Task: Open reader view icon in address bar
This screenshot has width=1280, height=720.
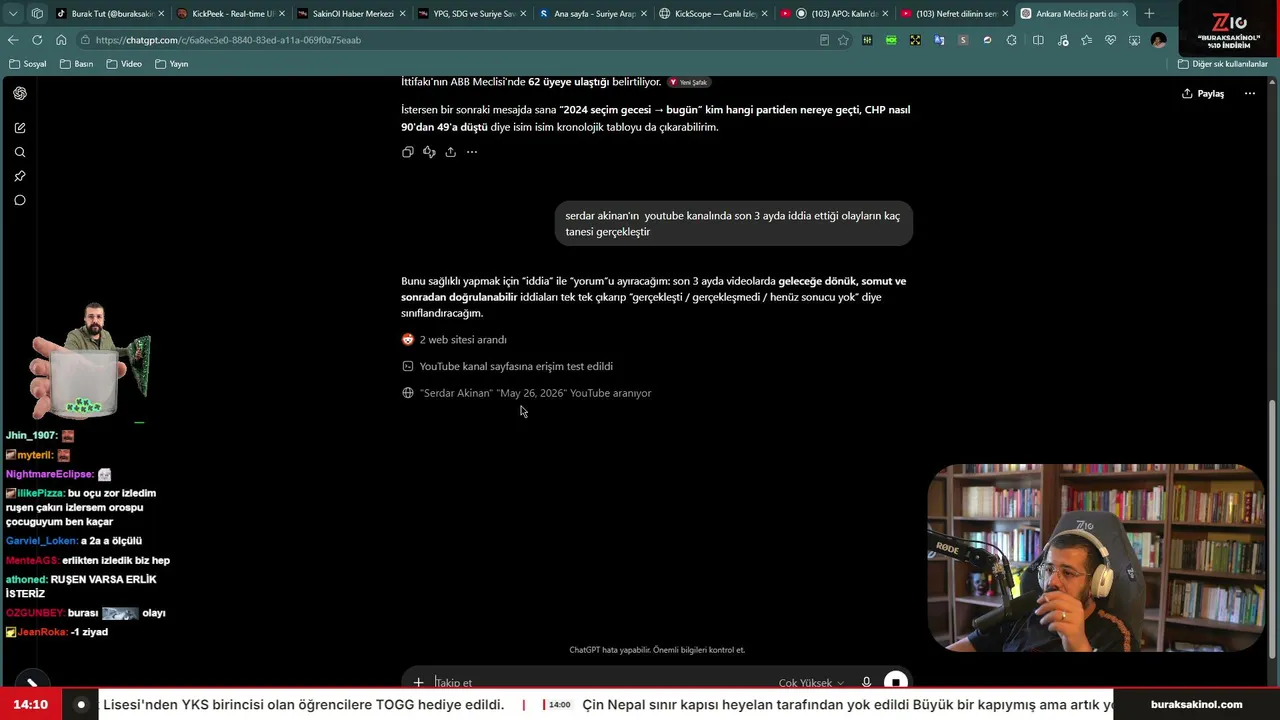Action: pos(824,40)
